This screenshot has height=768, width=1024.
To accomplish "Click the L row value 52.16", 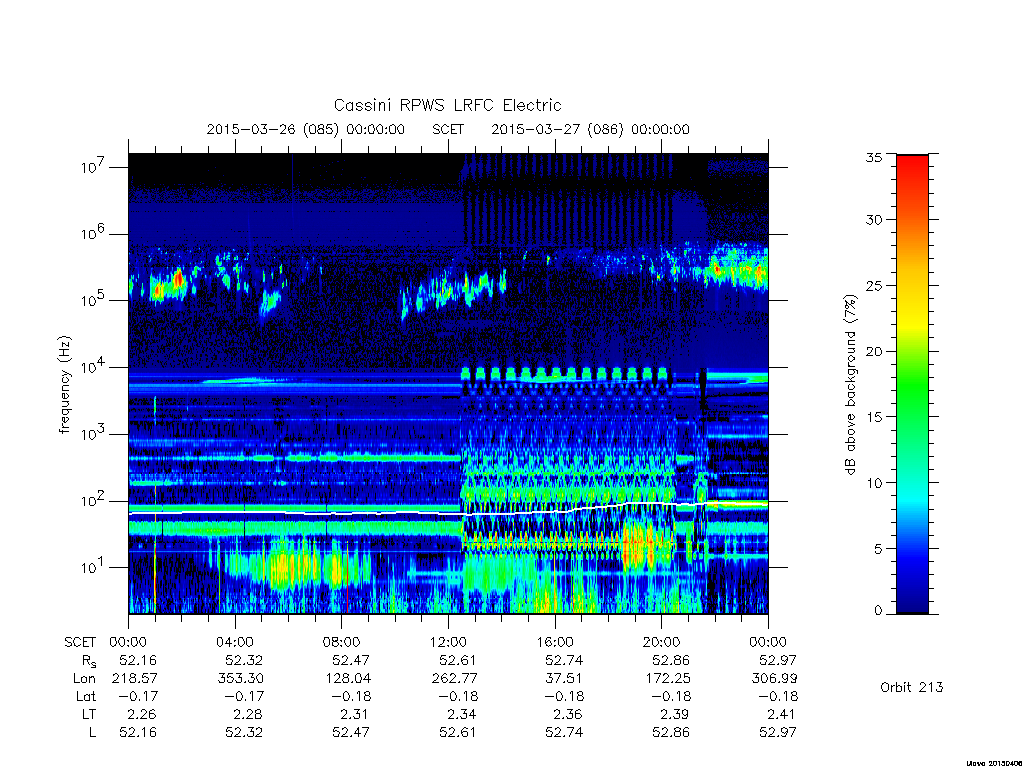I will [138, 732].
